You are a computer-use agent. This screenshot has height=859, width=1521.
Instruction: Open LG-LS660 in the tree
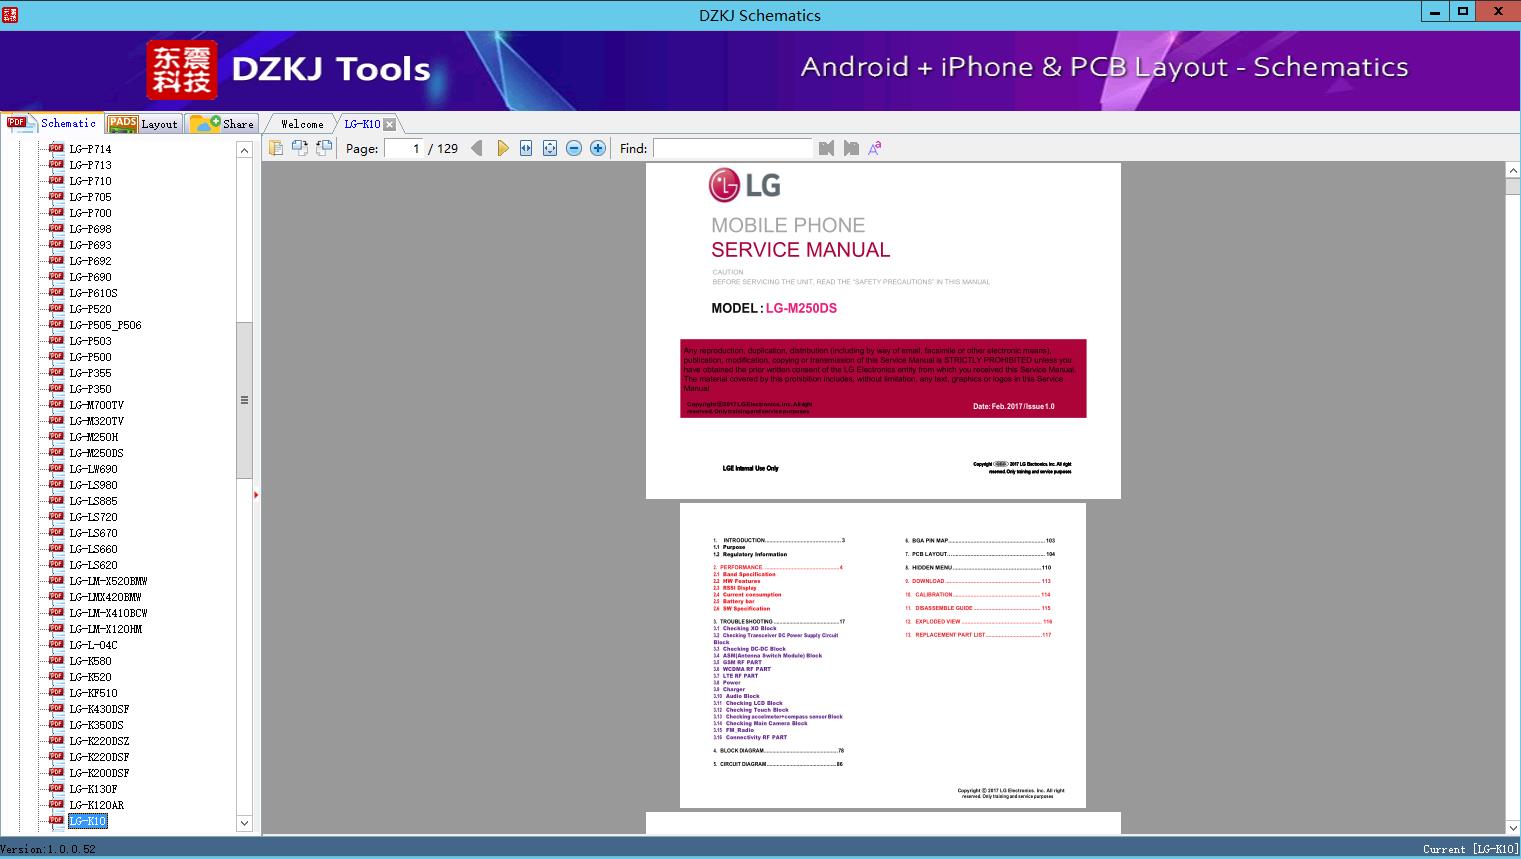93,549
